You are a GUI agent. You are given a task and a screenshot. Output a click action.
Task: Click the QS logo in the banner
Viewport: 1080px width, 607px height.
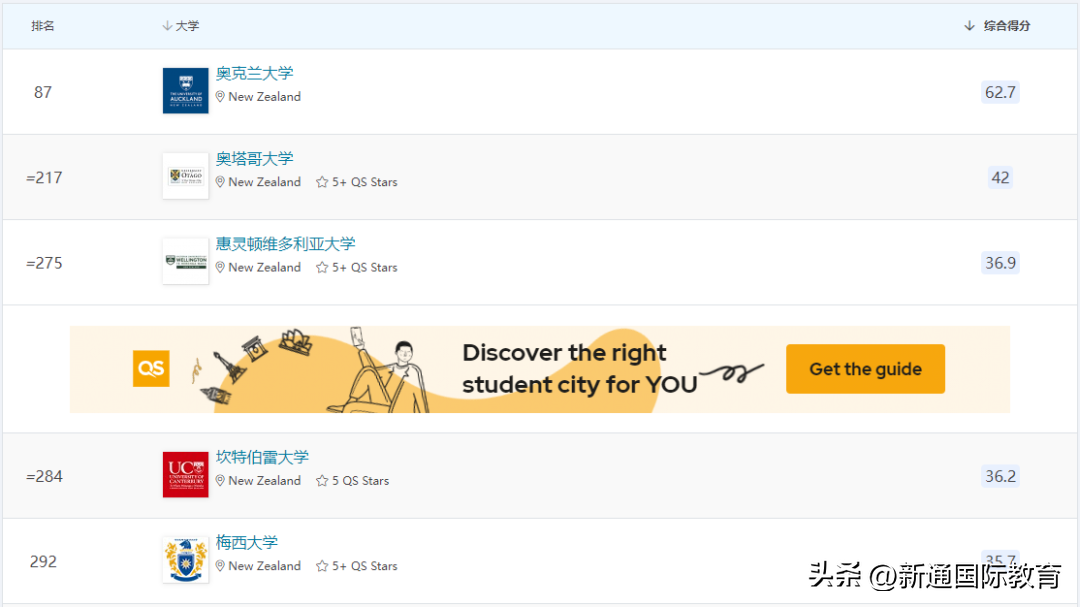pos(151,368)
